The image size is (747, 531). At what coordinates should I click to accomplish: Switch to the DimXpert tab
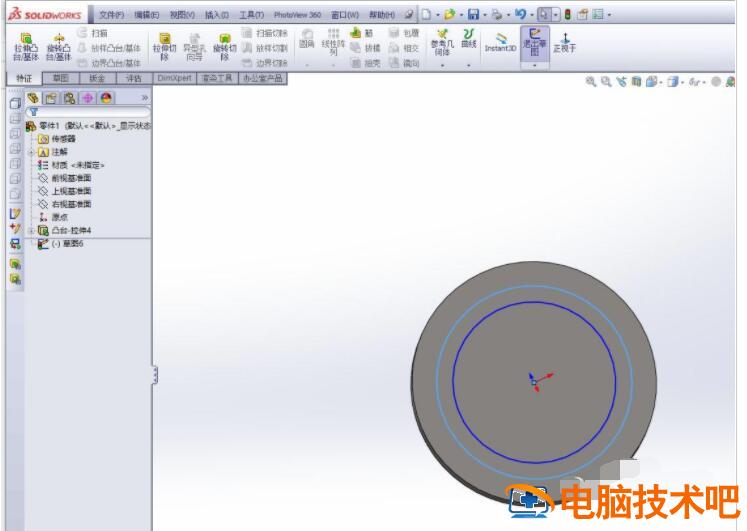(174, 78)
